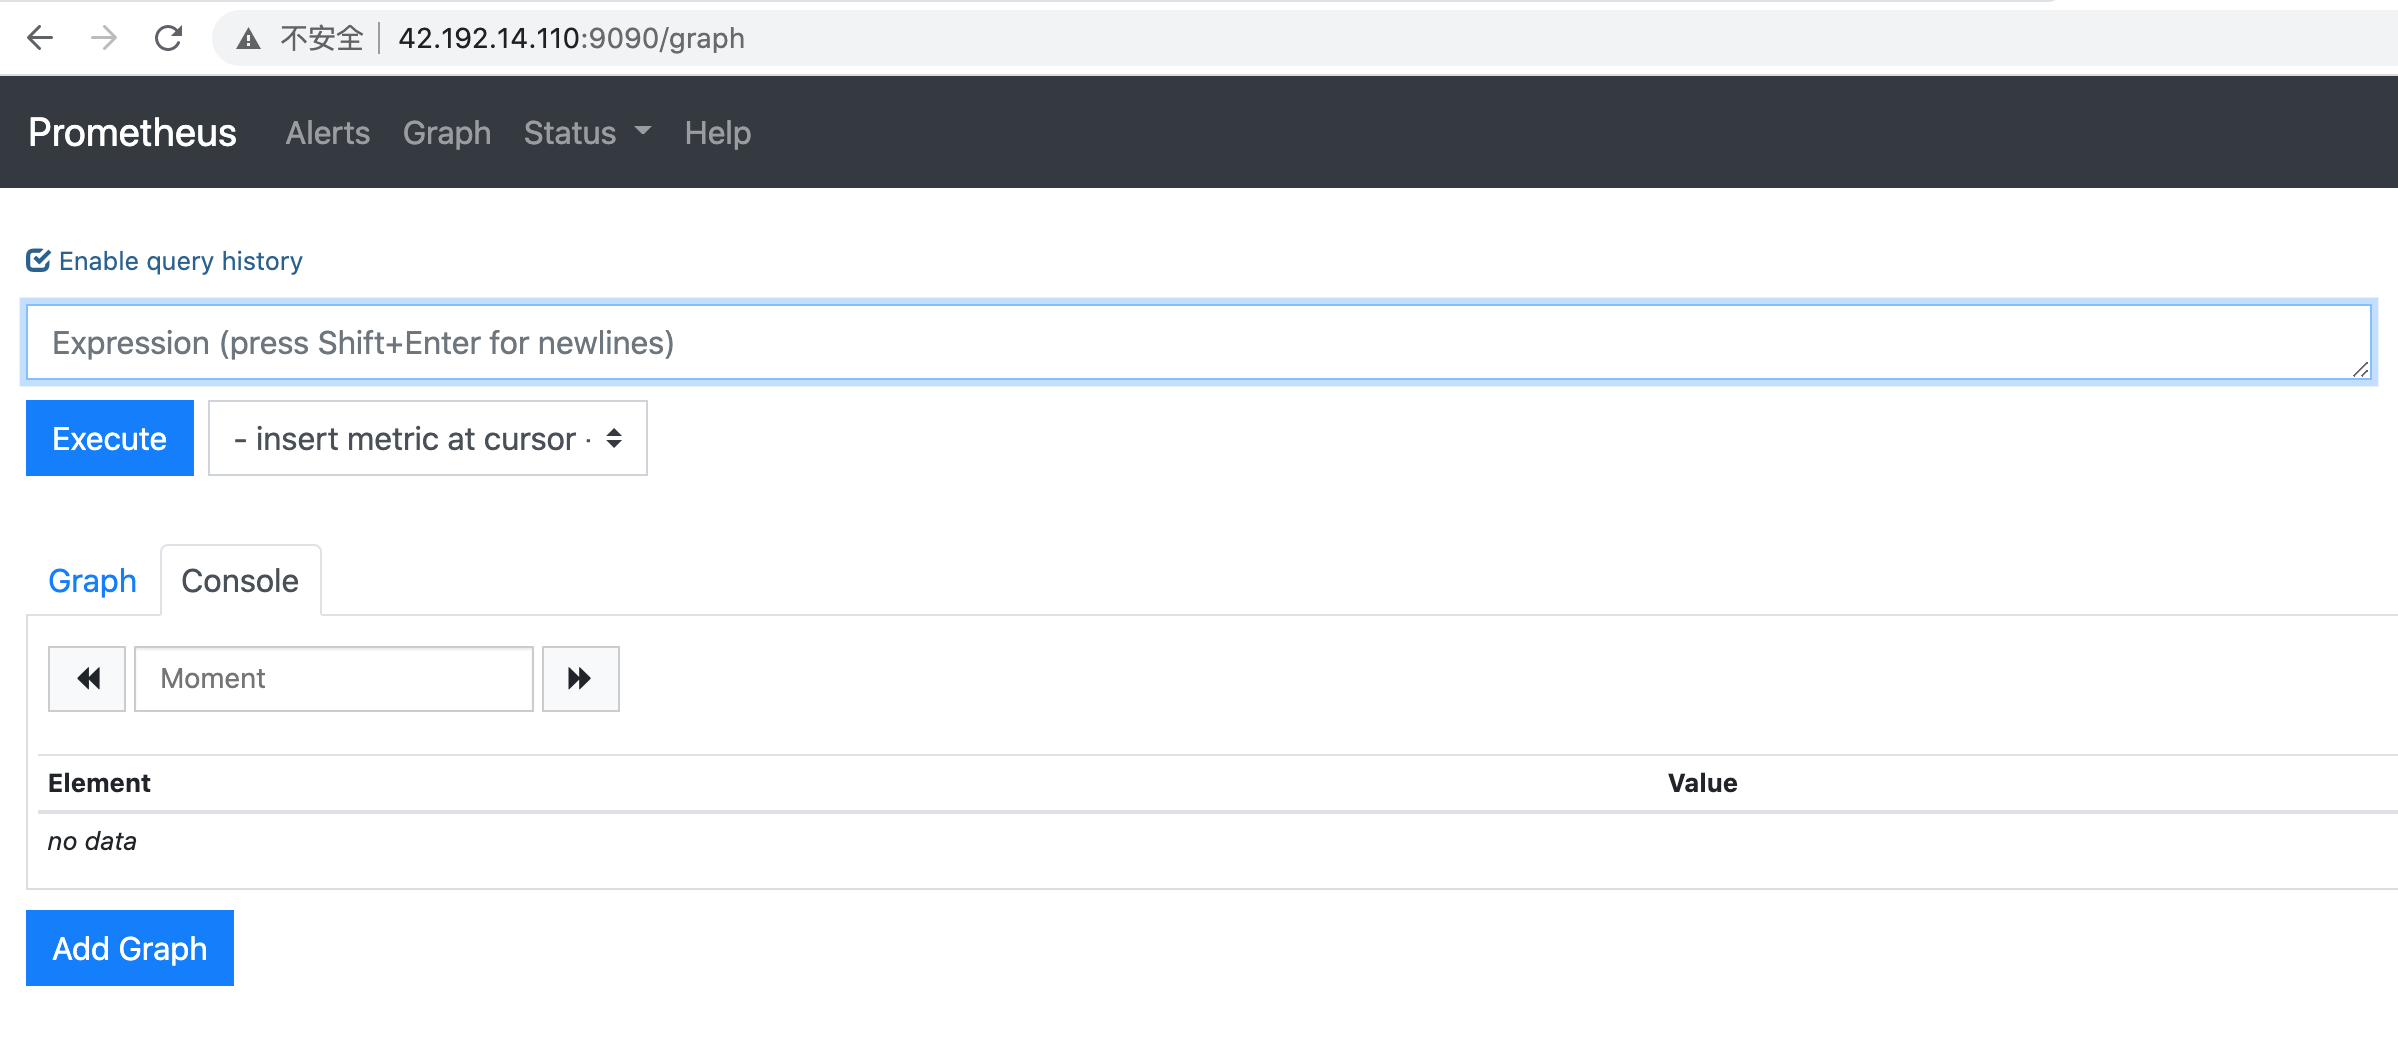This screenshot has height=1052, width=2398.
Task: Click the Value column header
Action: pos(1702,783)
